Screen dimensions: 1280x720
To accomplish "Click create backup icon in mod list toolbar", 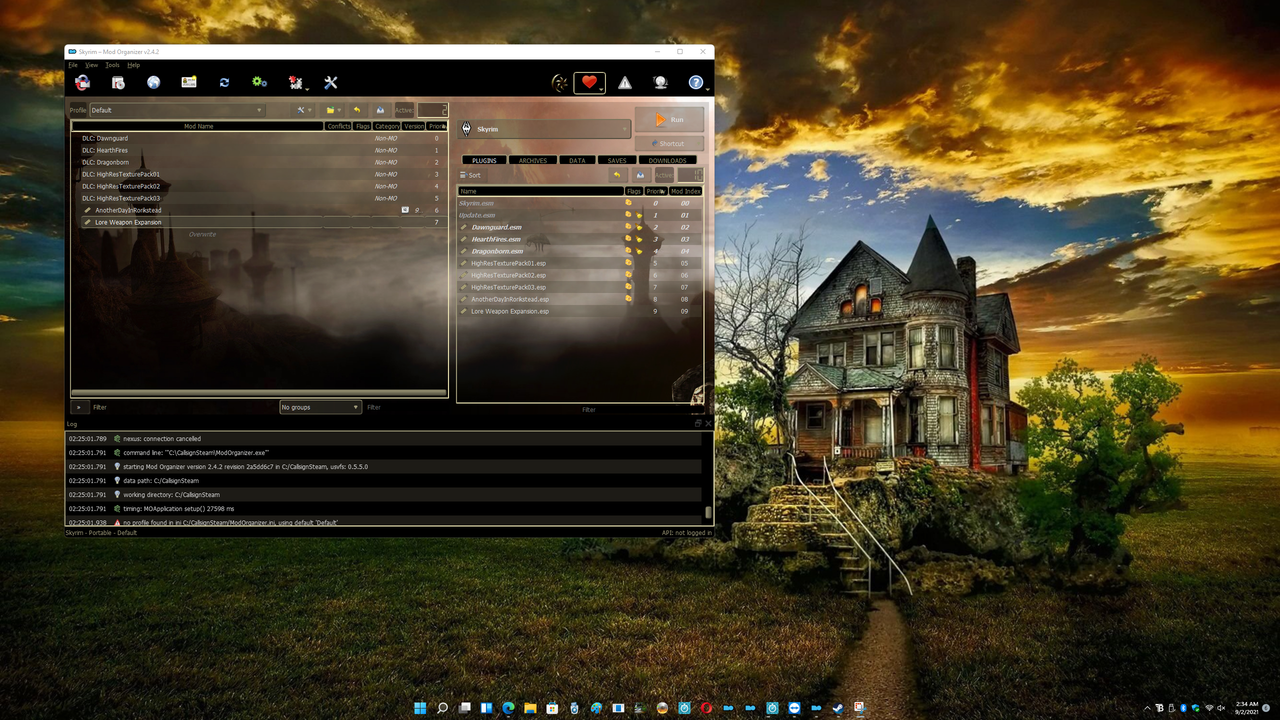I will coord(380,110).
